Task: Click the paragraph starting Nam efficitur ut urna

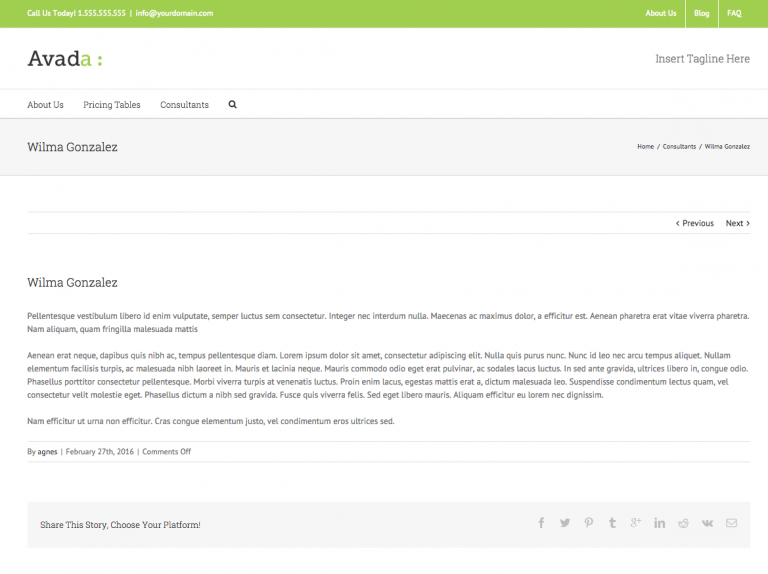Action: click(211, 421)
